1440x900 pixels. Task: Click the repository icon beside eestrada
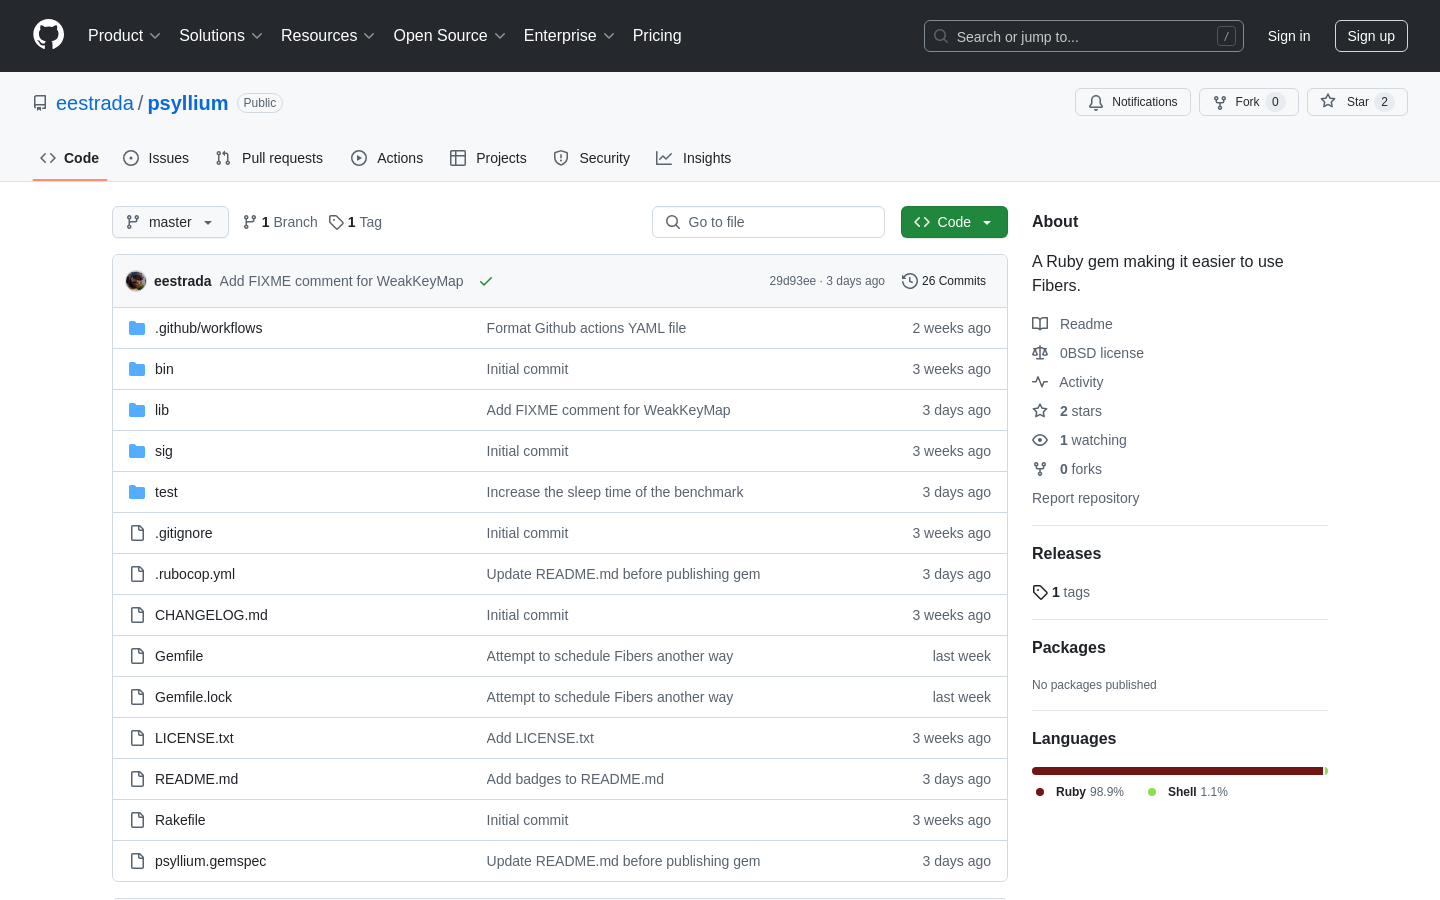(x=40, y=103)
